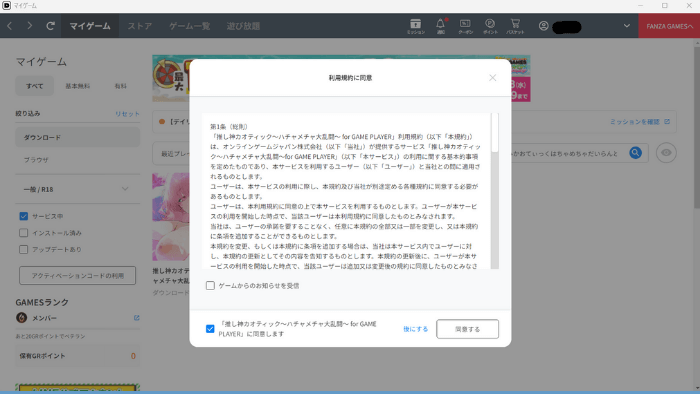Image resolution: width=700 pixels, height=394 pixels.
Task: Click the 同意する button
Action: click(x=467, y=329)
